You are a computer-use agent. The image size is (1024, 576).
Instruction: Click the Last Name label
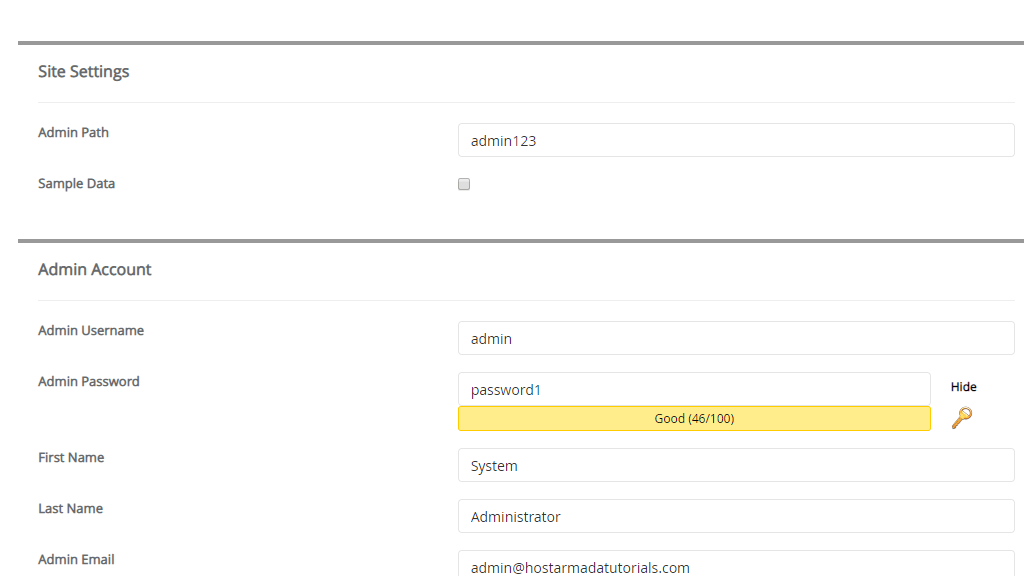(x=70, y=509)
